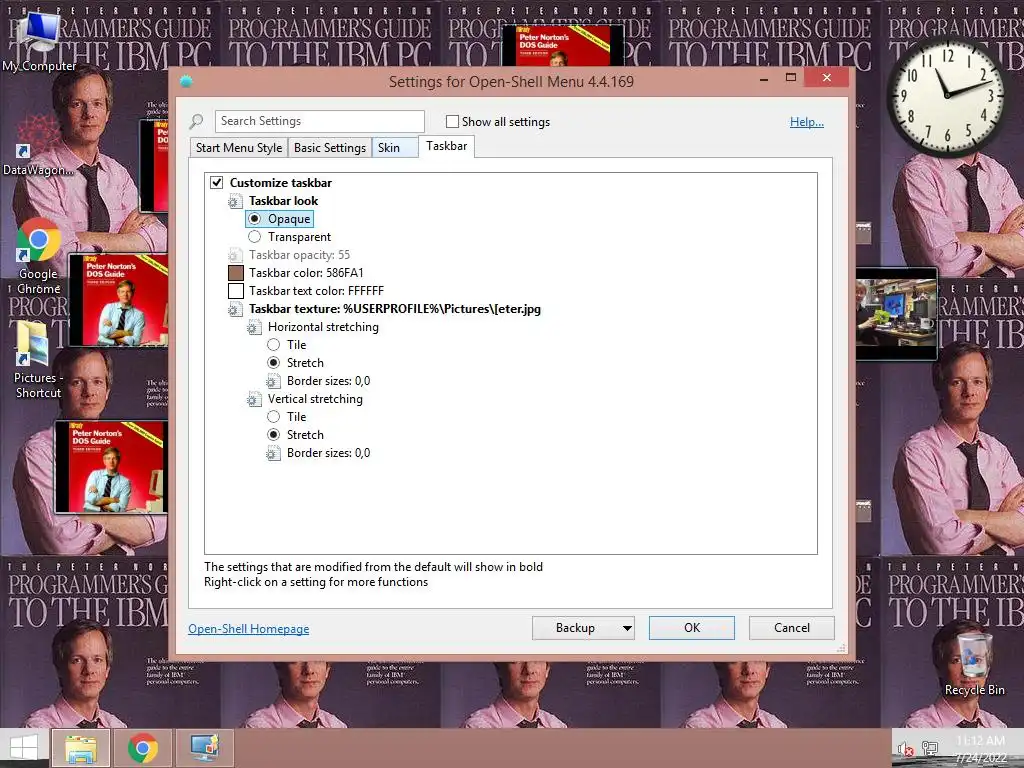The width and height of the screenshot is (1024, 768).
Task: Open the Help link
Action: pyautogui.click(x=807, y=121)
